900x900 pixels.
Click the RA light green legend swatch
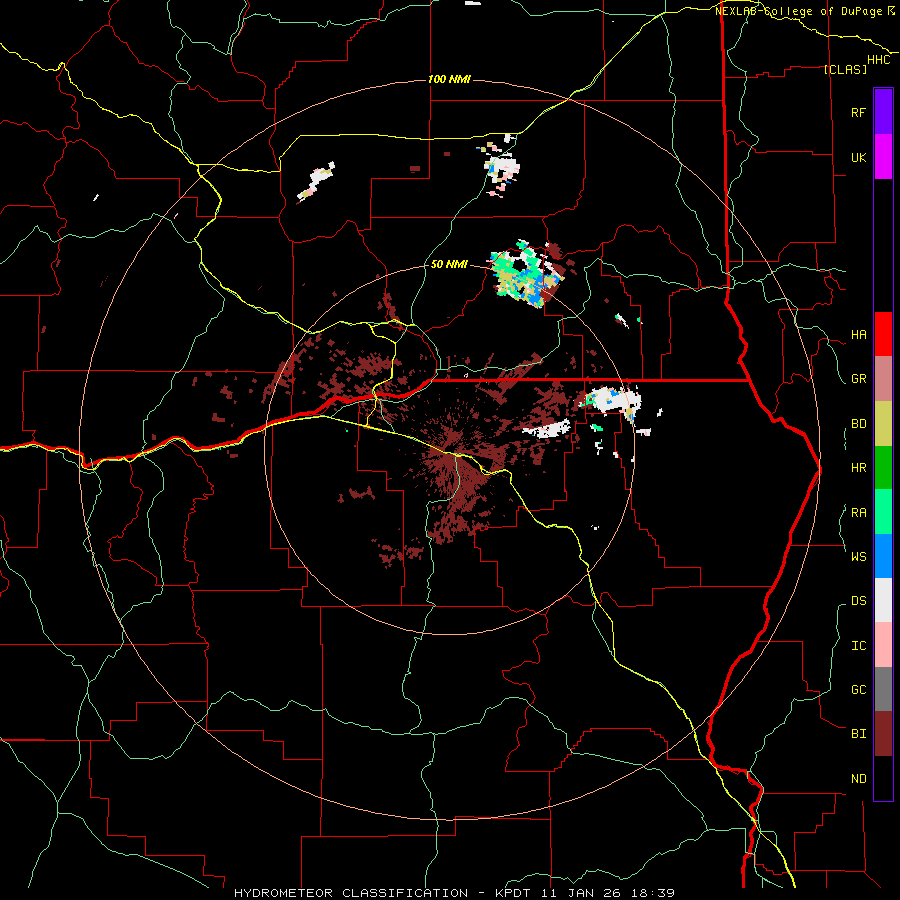pos(883,512)
